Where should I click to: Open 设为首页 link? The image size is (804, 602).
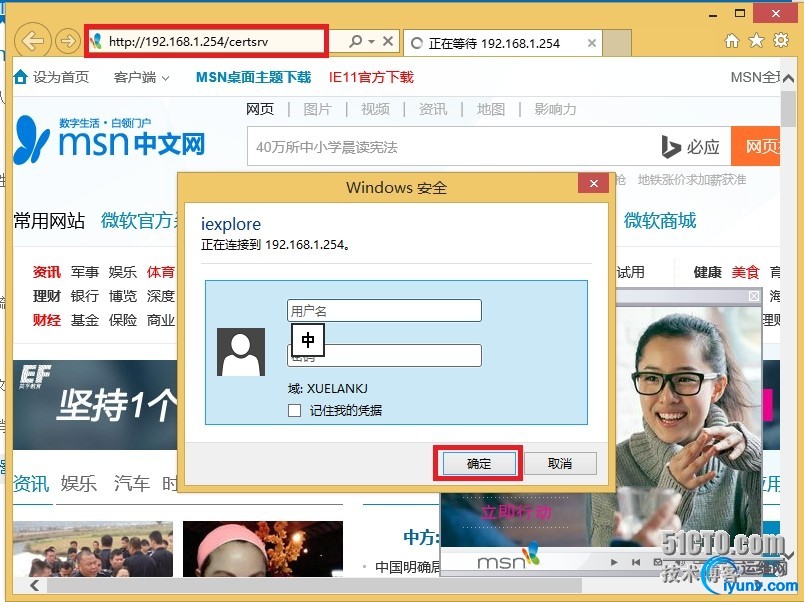61,77
